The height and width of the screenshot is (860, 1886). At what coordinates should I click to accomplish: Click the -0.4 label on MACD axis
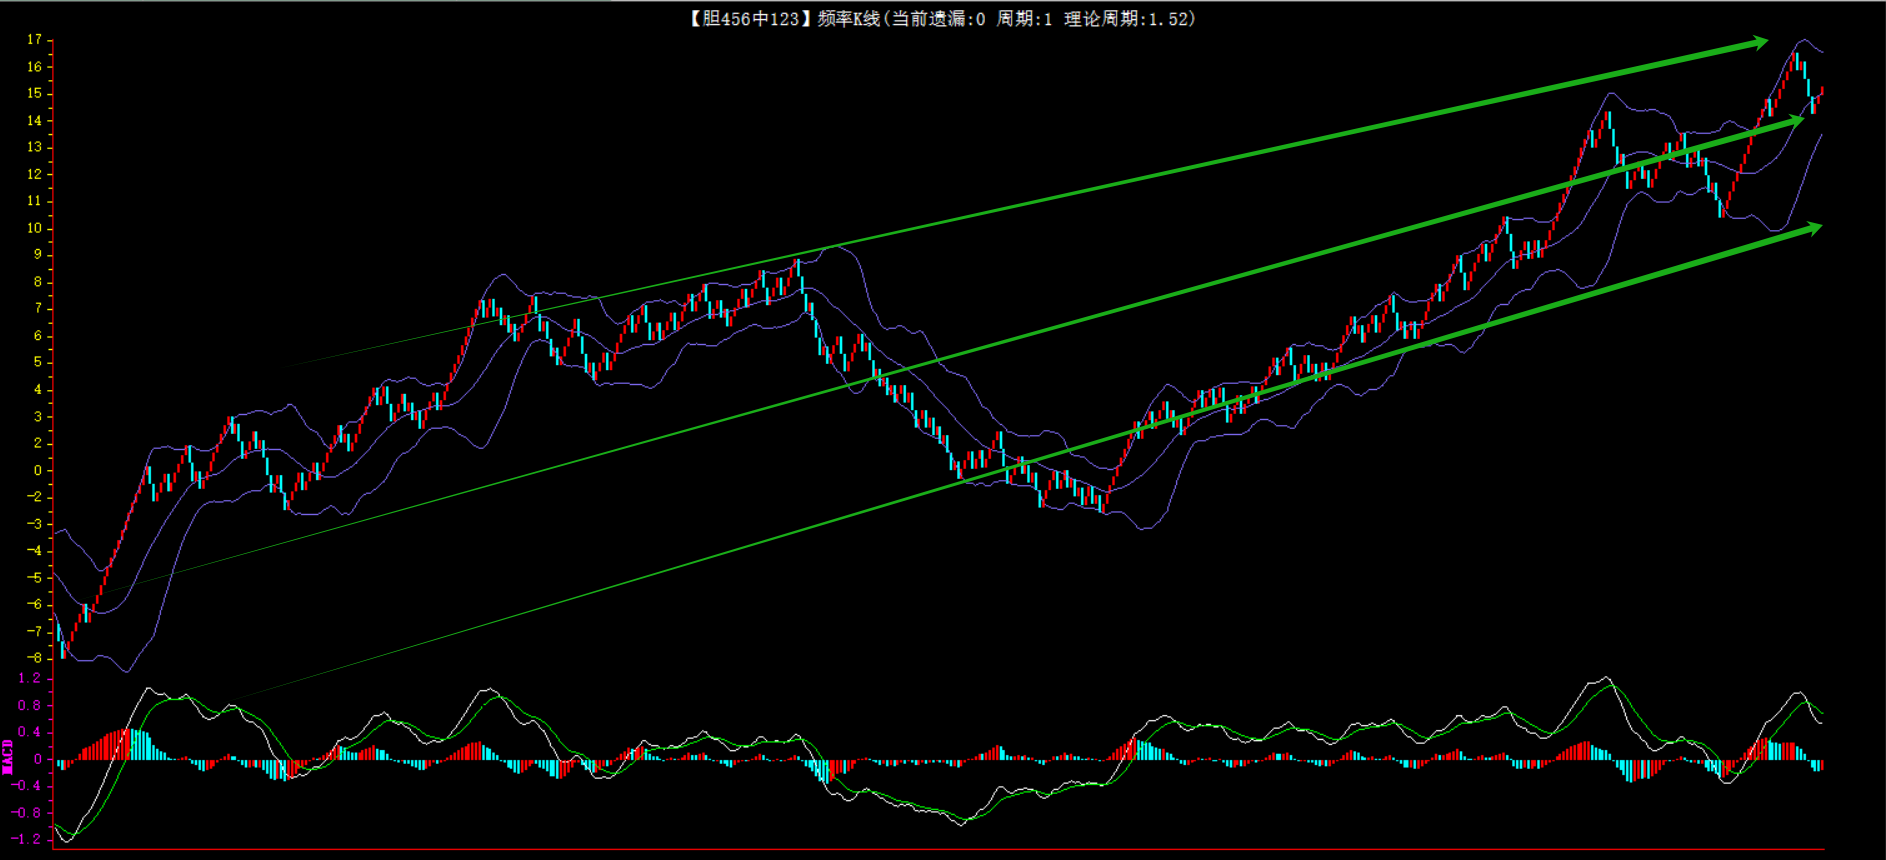click(28, 786)
